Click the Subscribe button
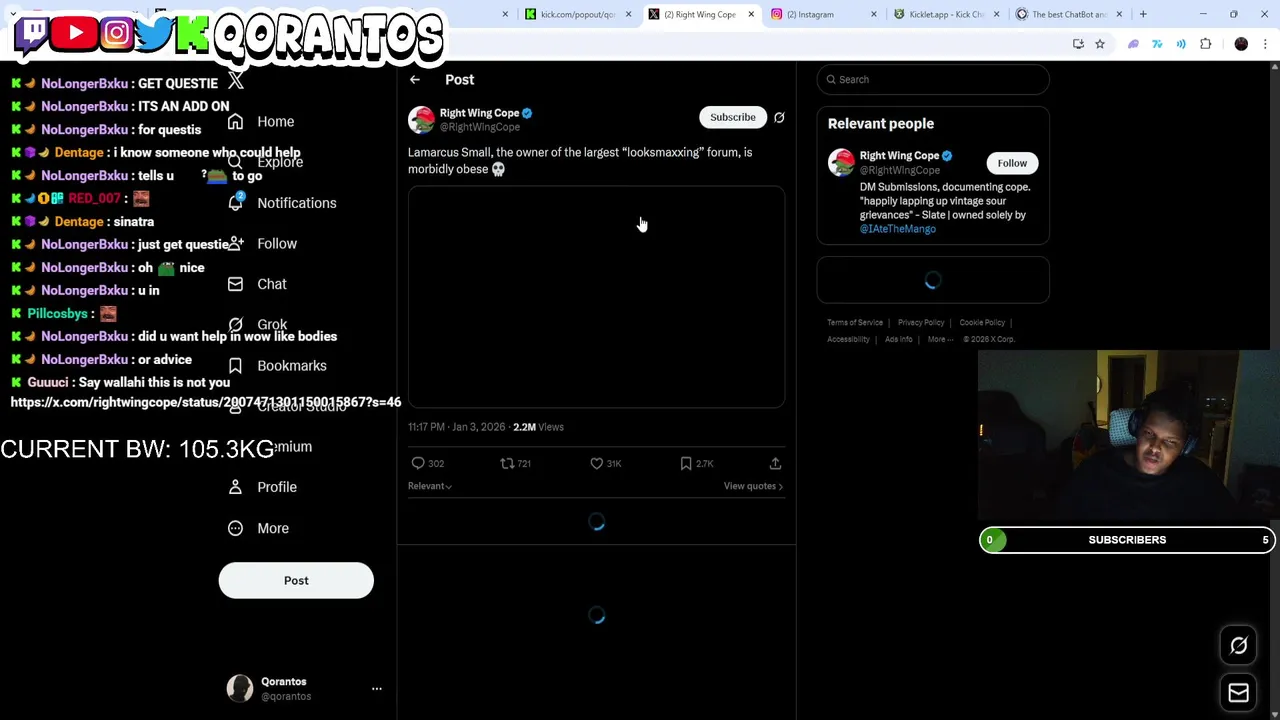The width and height of the screenshot is (1280, 720). pos(733,118)
